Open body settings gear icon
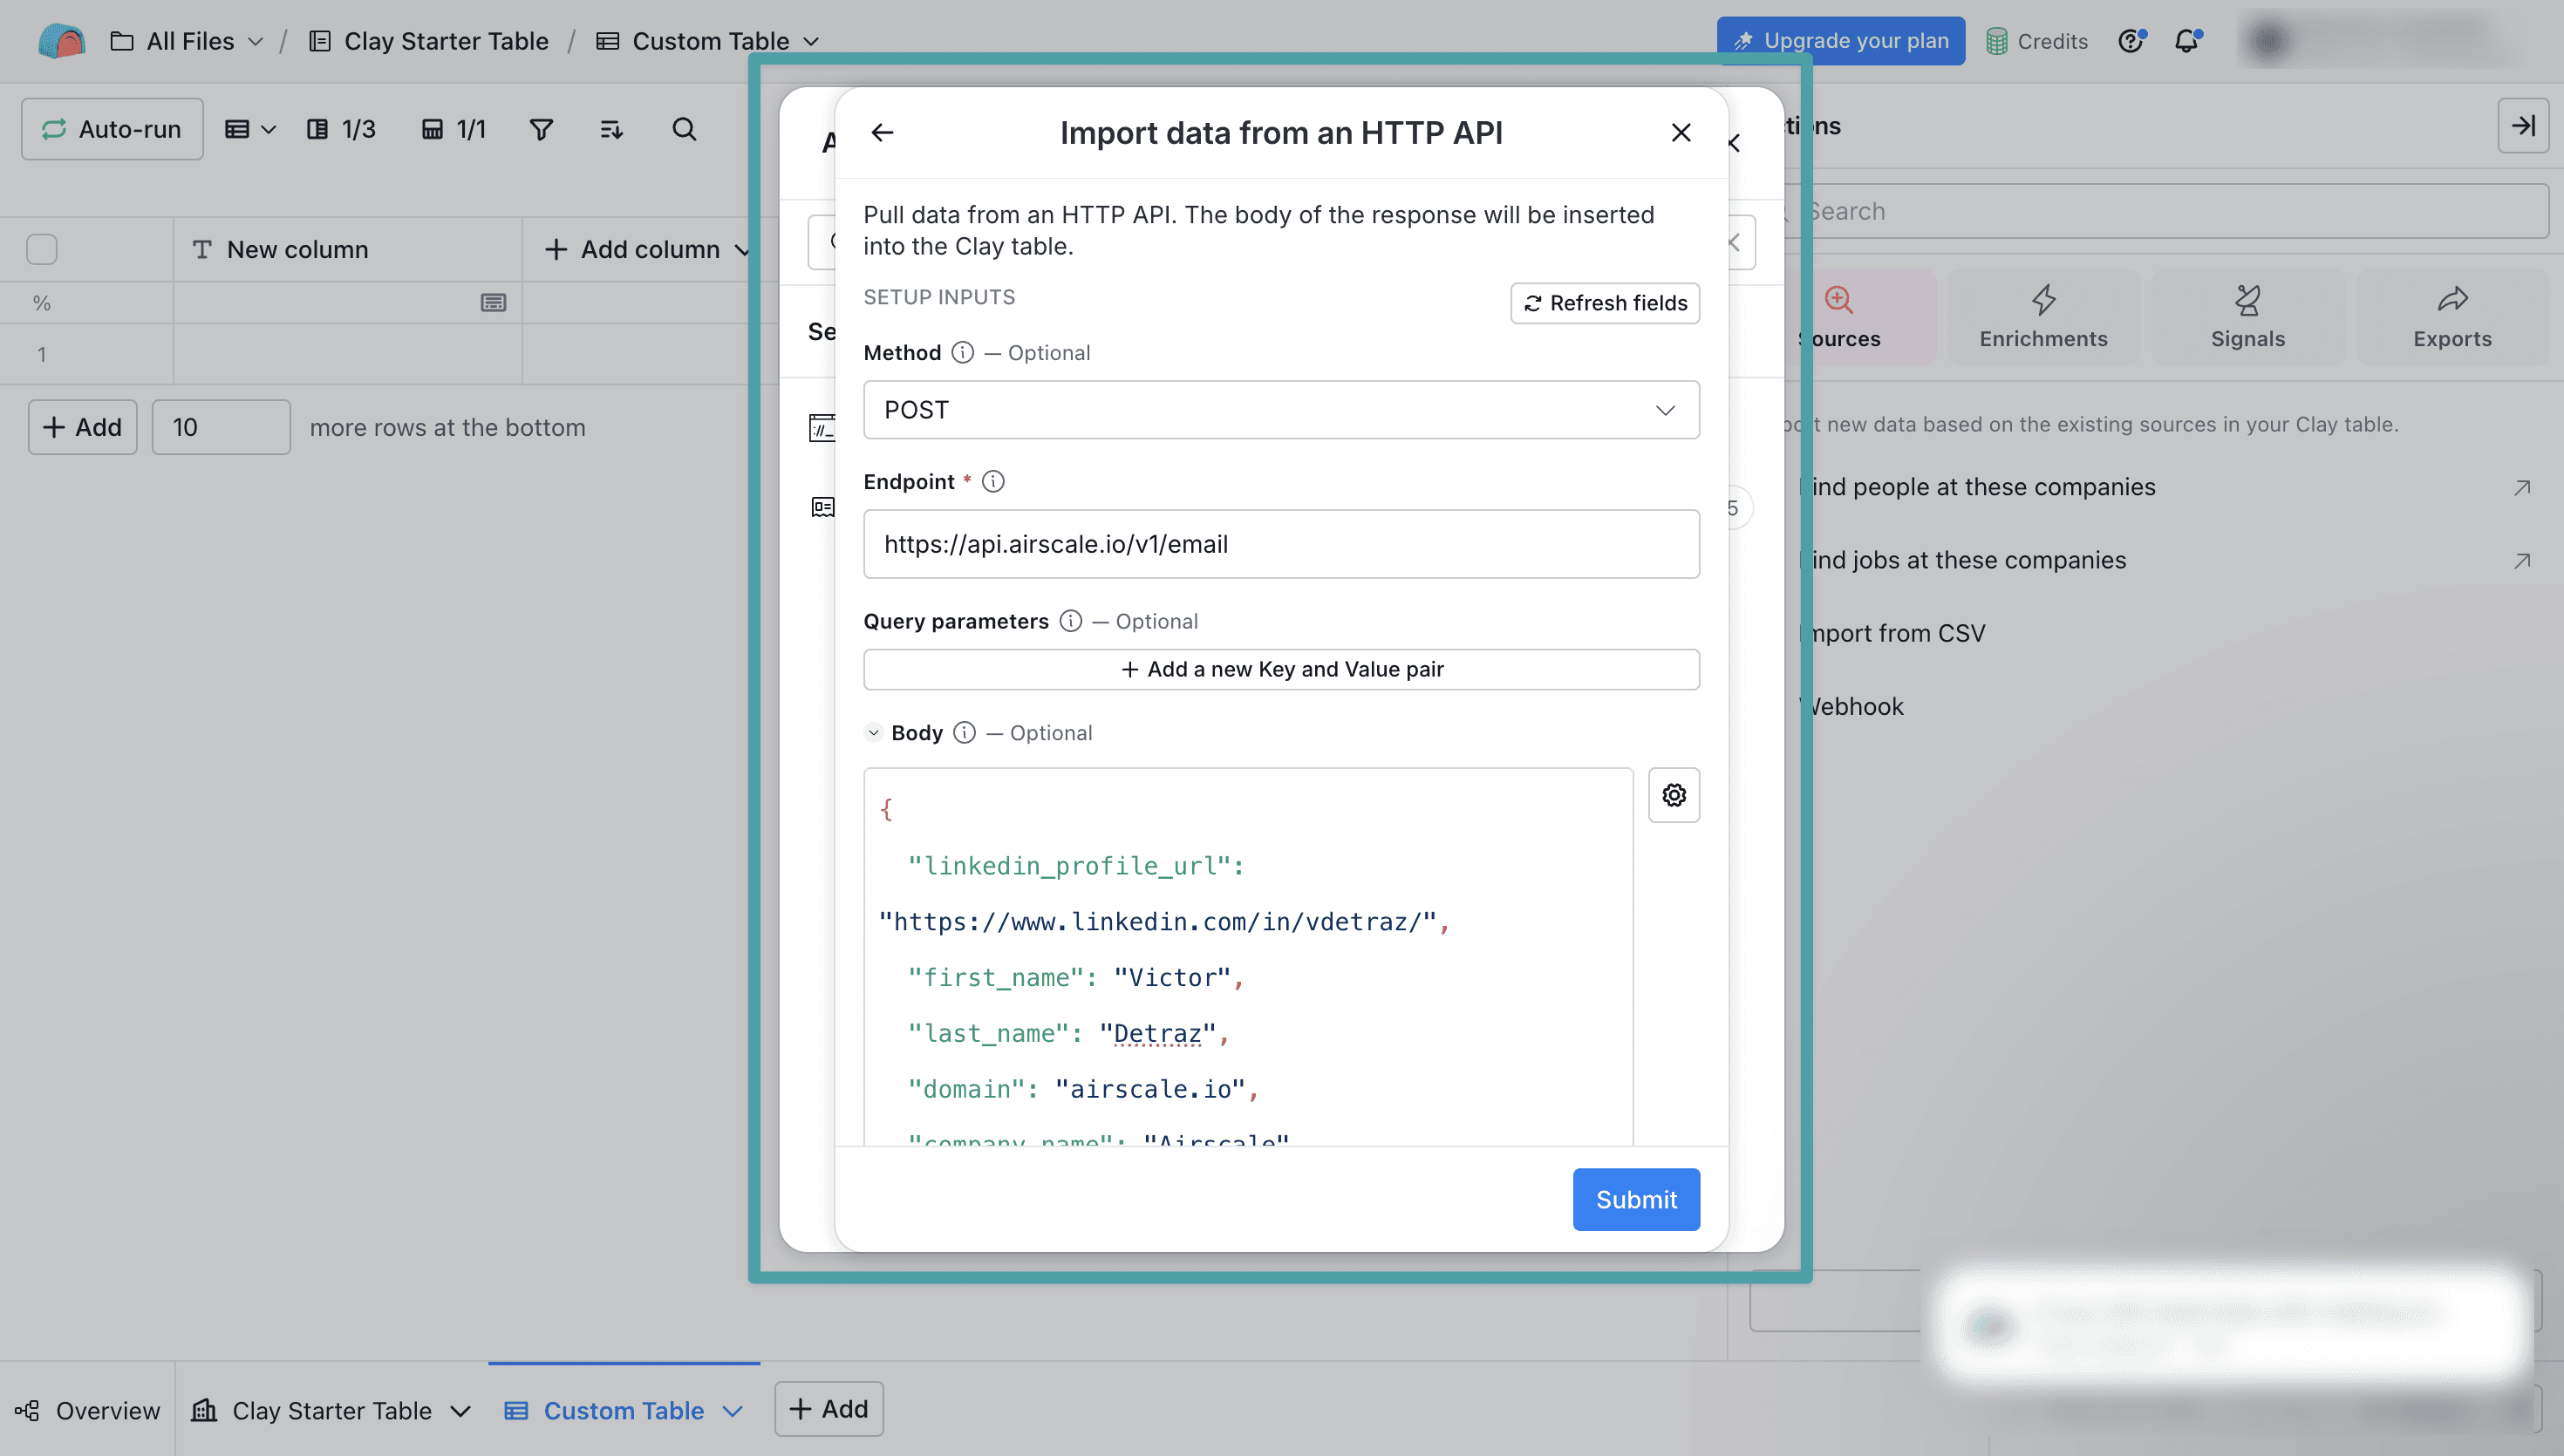2564x1456 pixels. click(x=1673, y=795)
